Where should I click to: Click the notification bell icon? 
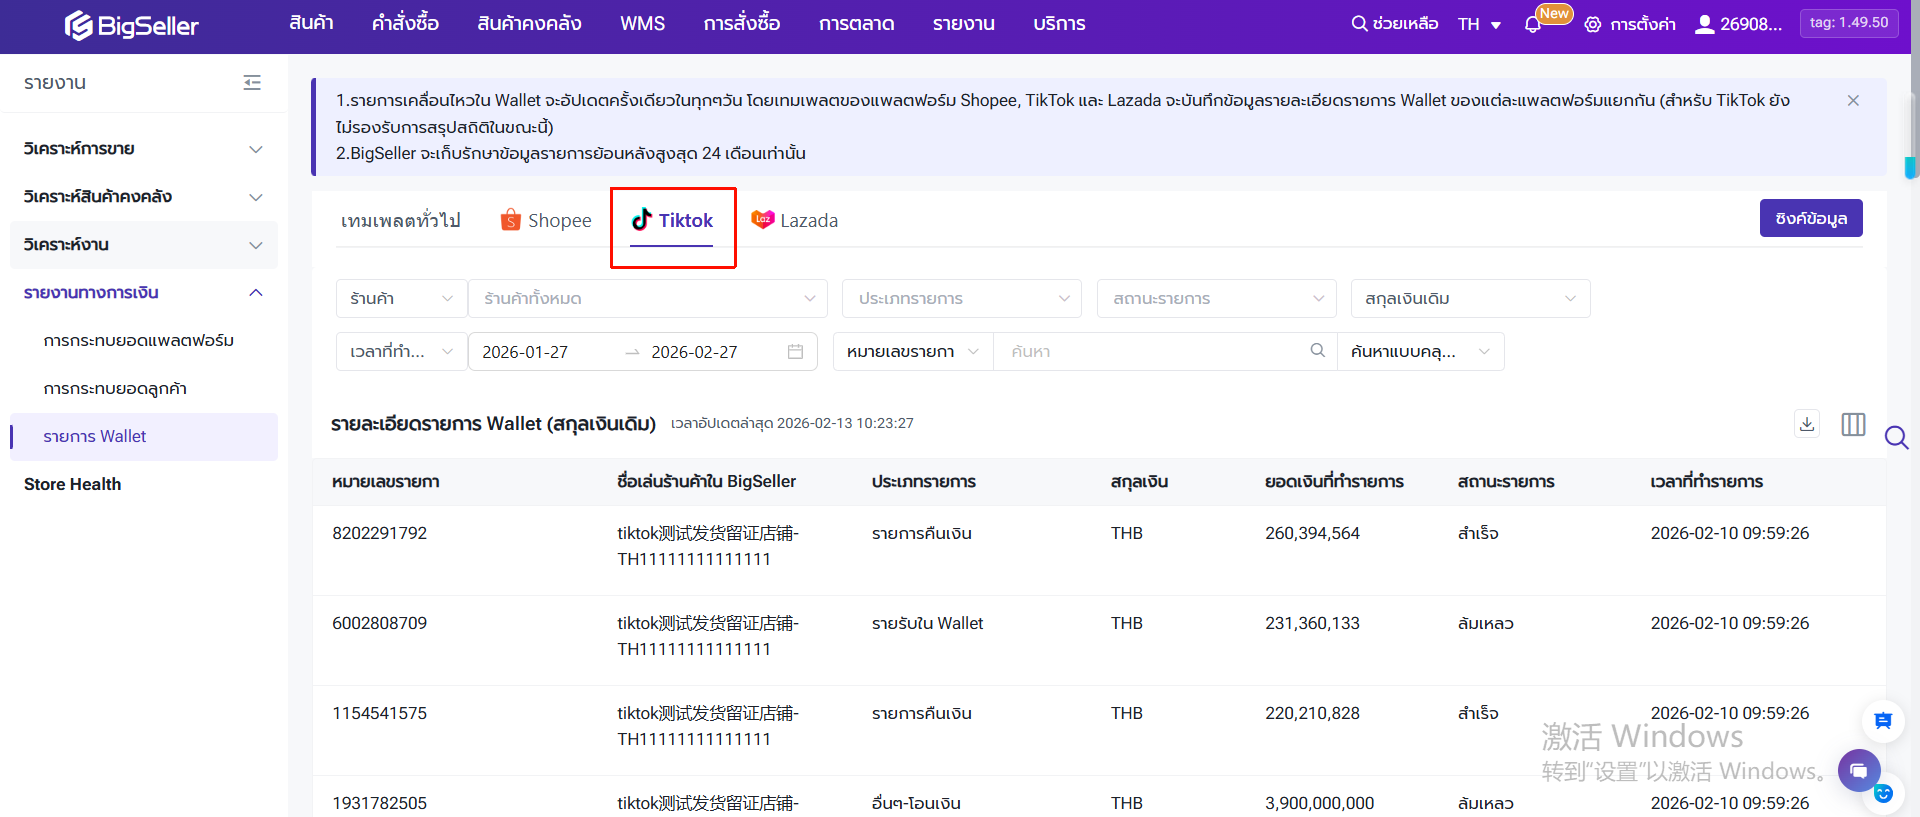[1532, 25]
